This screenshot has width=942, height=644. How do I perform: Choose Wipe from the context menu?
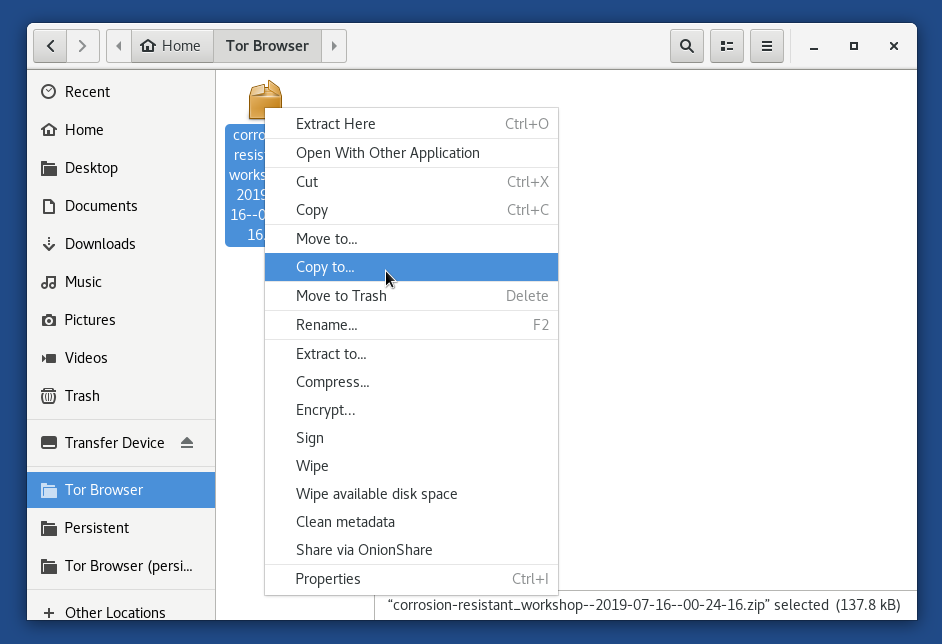pos(412,466)
